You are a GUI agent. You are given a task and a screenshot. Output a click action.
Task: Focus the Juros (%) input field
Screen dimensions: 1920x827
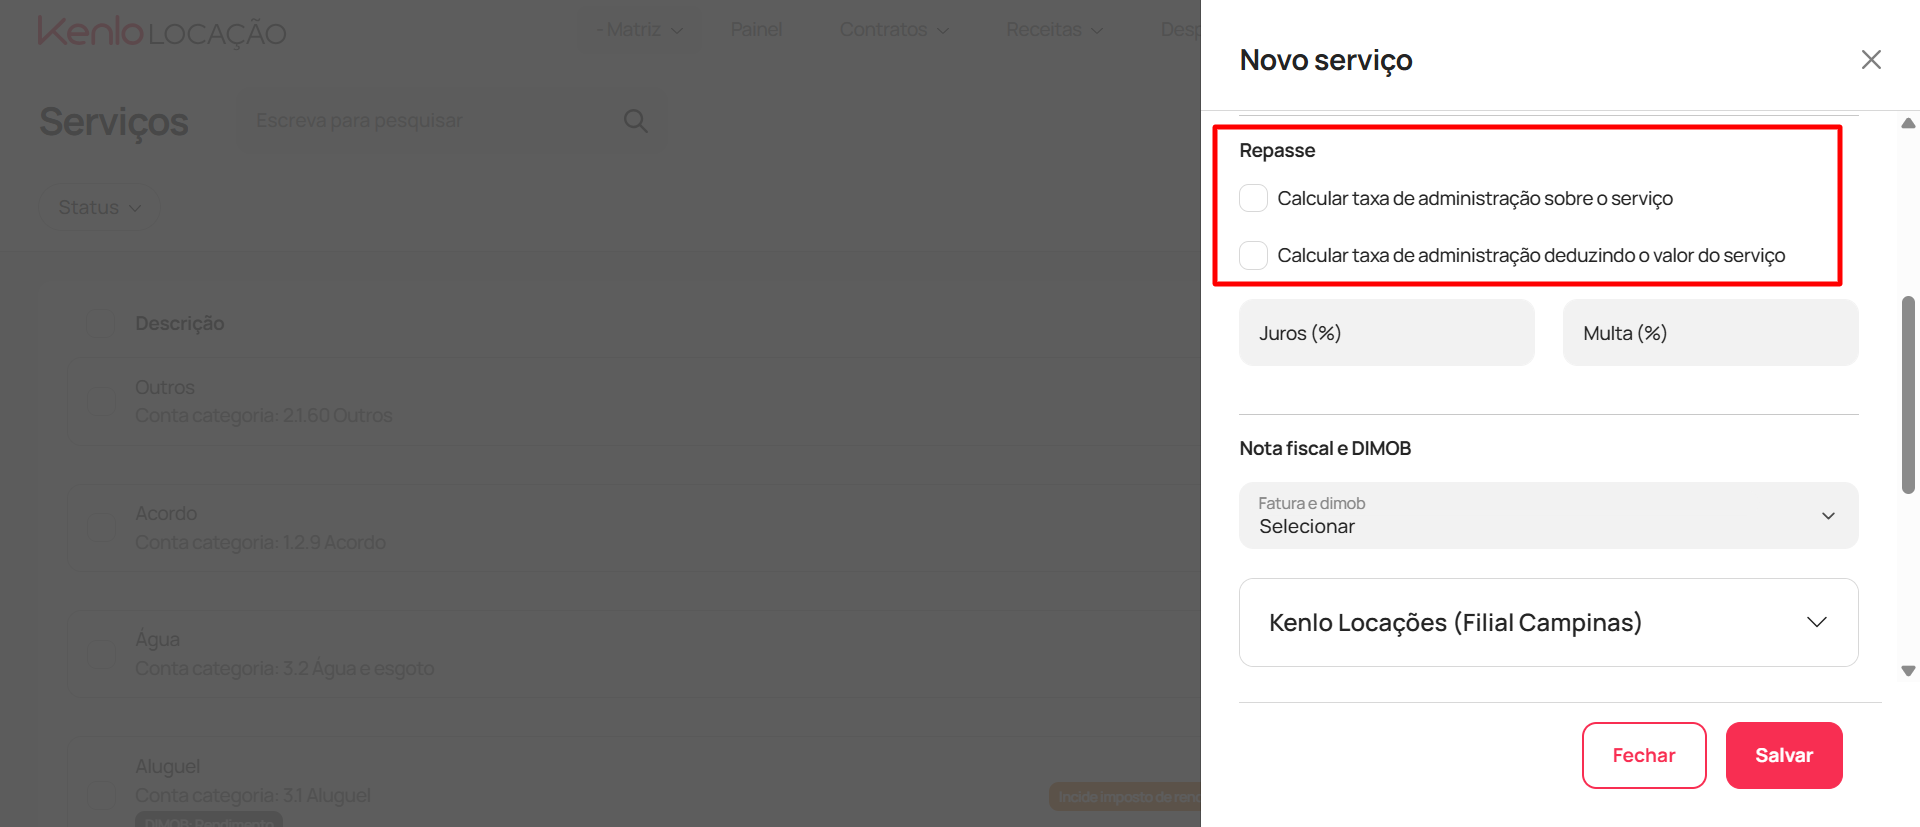1386,333
